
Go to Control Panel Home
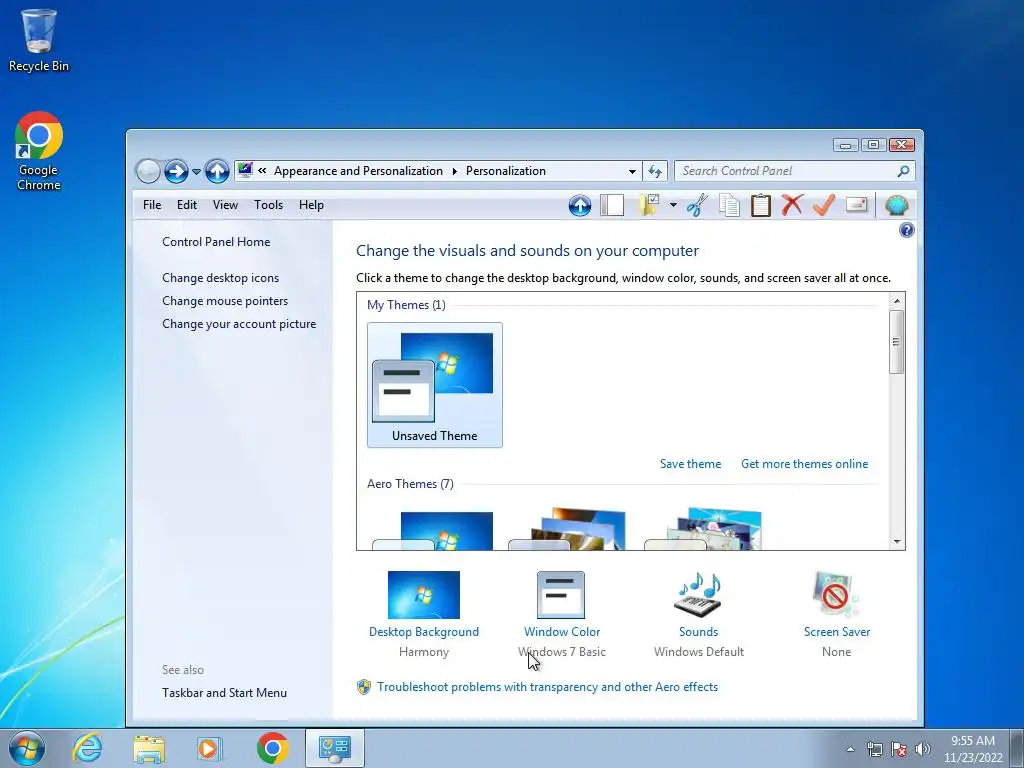[216, 242]
